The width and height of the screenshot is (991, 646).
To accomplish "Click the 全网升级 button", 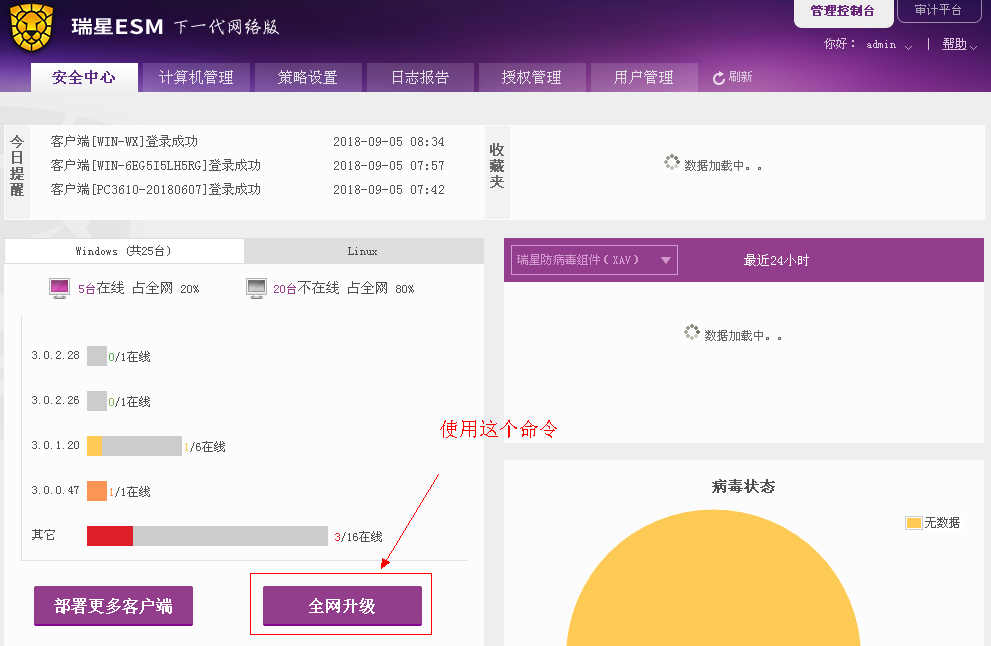I will point(342,606).
